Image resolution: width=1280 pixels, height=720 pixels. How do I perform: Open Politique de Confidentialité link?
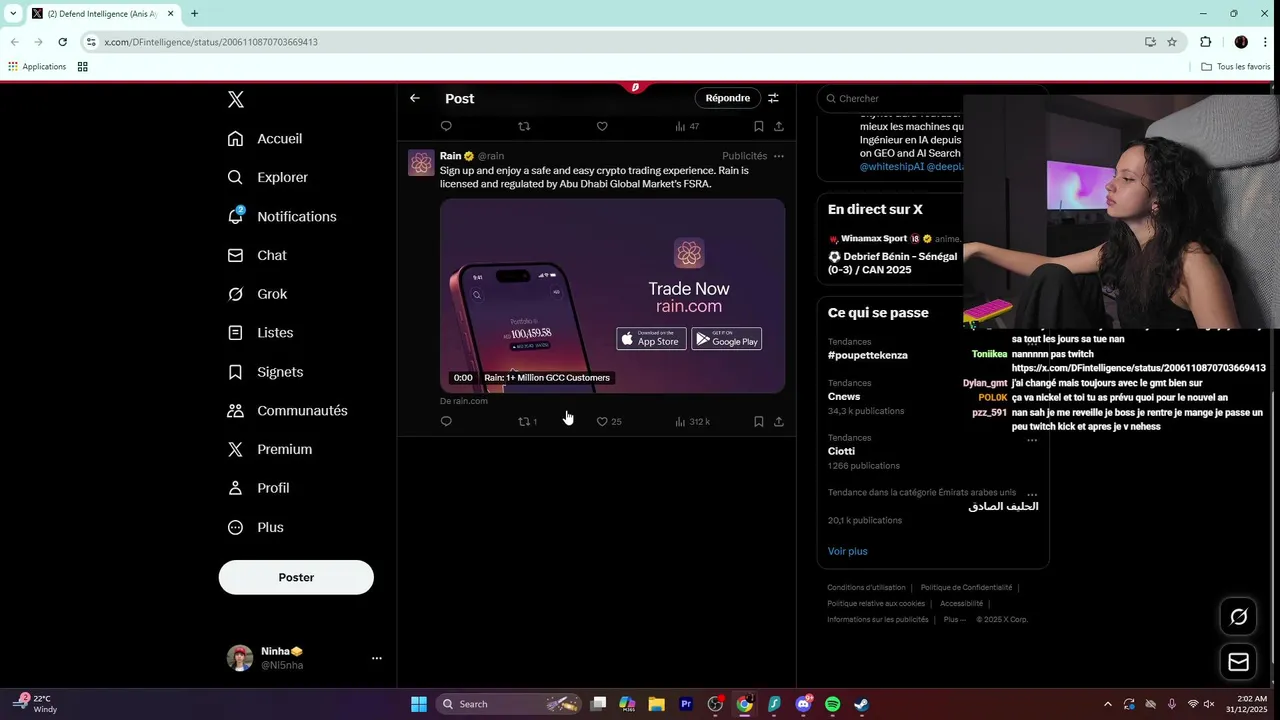click(966, 588)
